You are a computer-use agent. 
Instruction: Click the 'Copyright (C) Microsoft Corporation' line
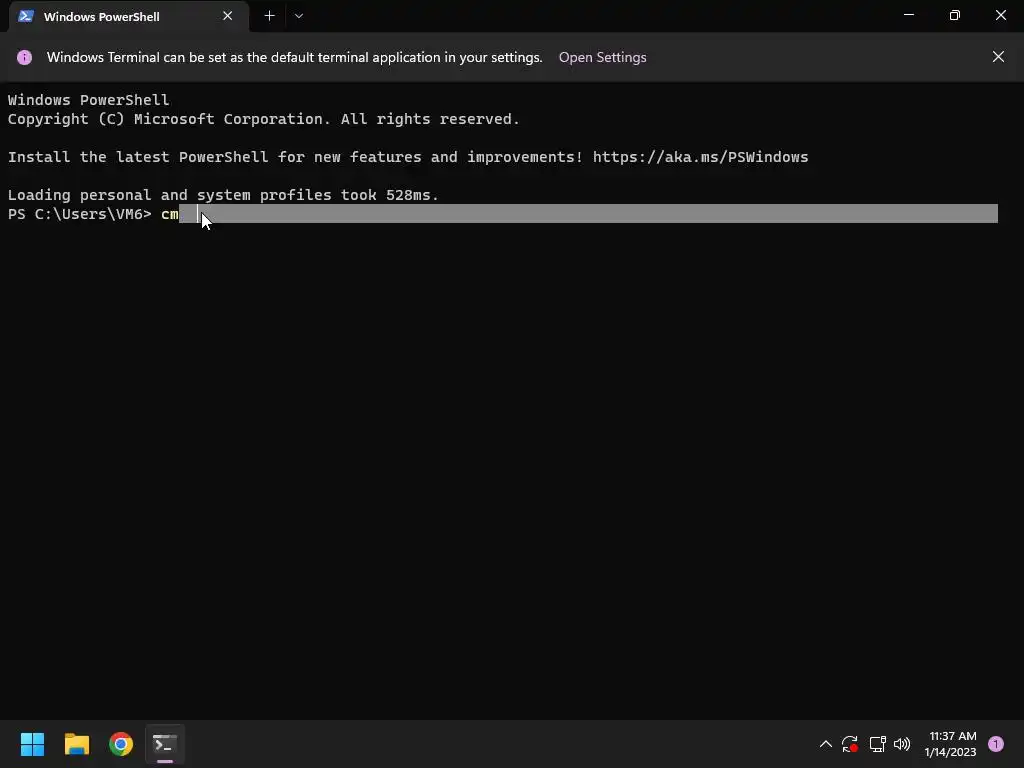(263, 120)
